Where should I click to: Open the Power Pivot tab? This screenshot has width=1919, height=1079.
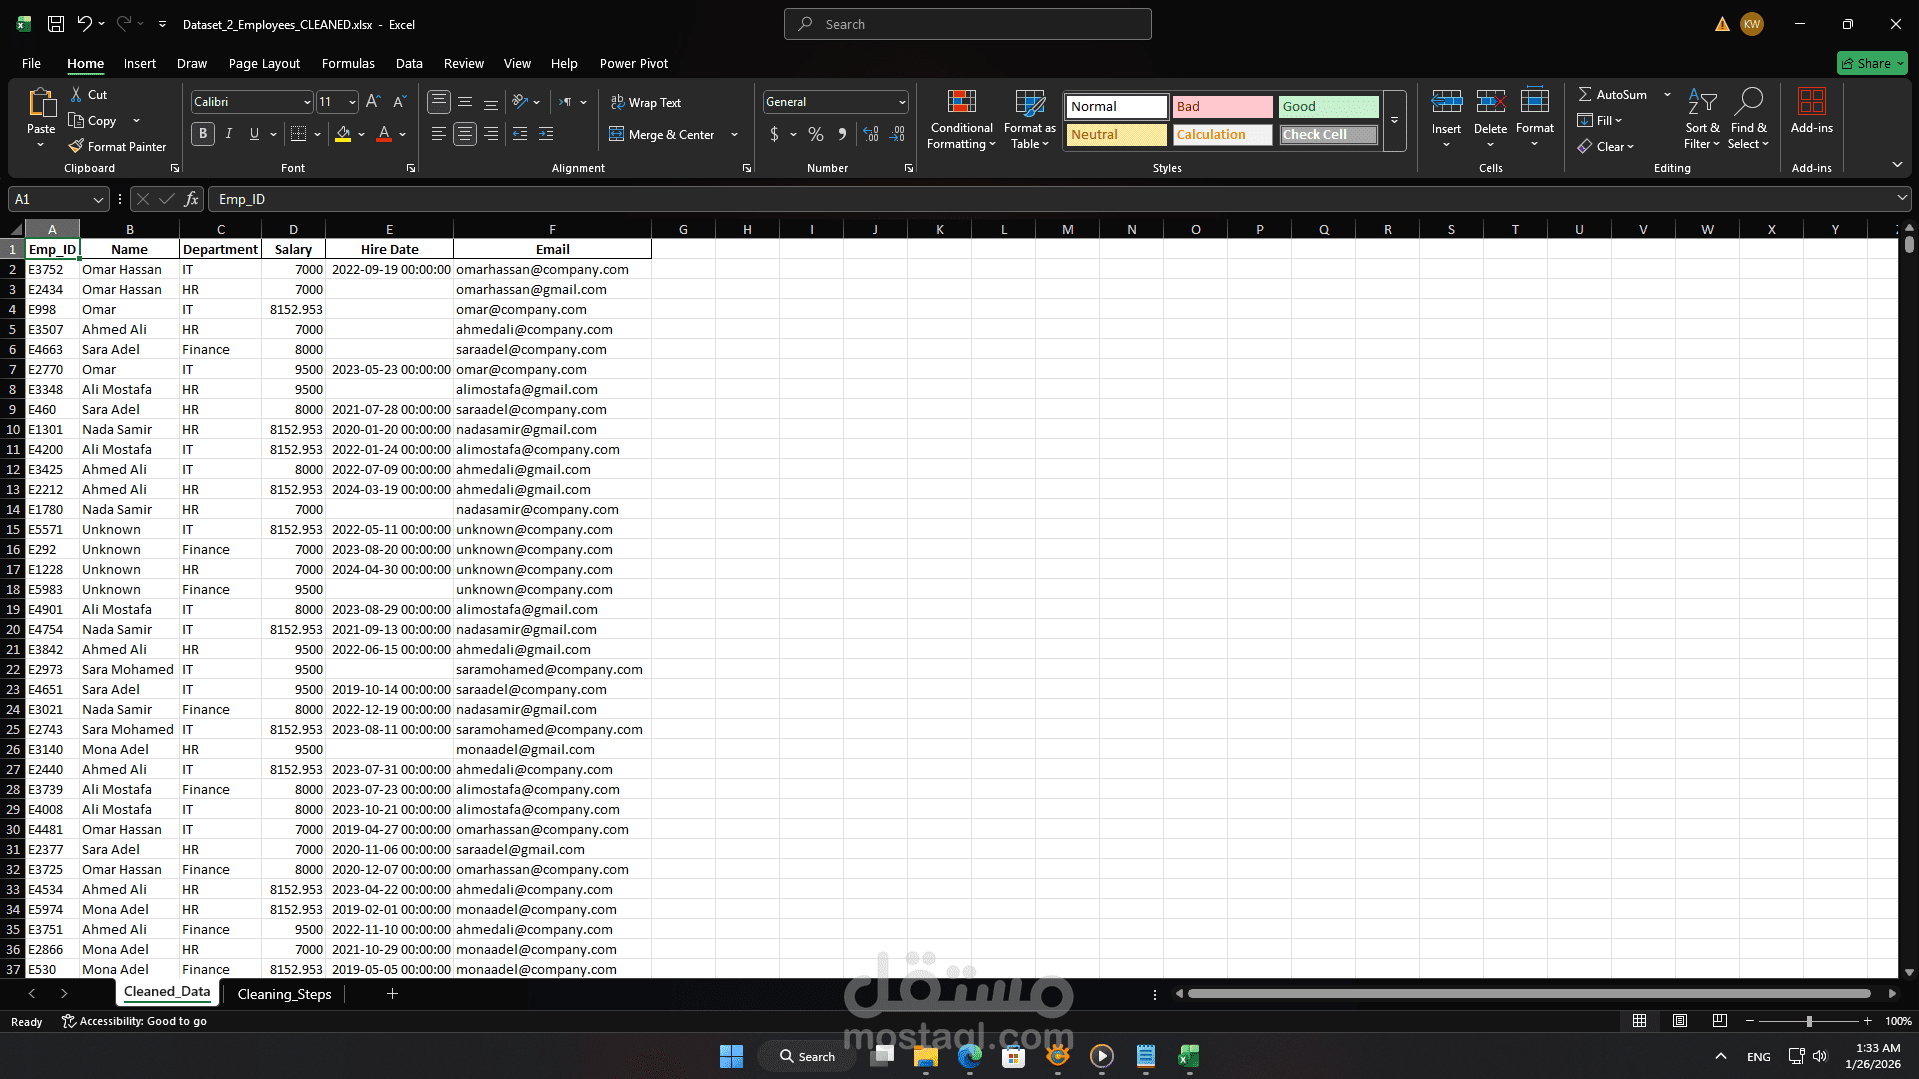point(633,63)
